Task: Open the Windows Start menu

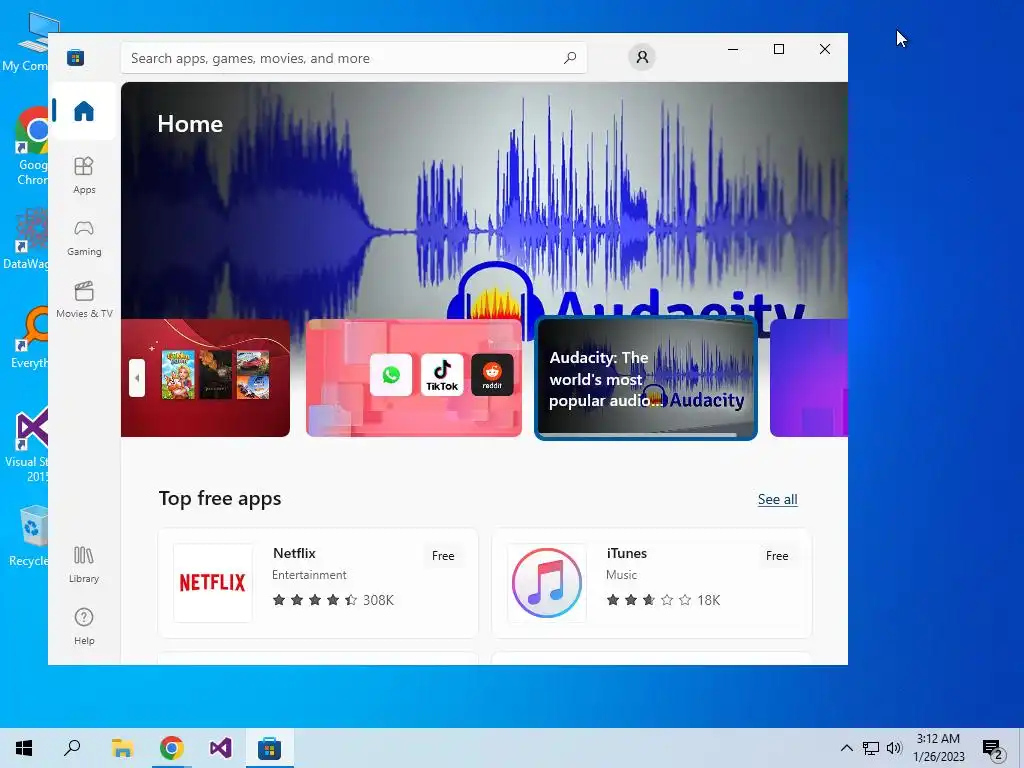Action: (24, 748)
